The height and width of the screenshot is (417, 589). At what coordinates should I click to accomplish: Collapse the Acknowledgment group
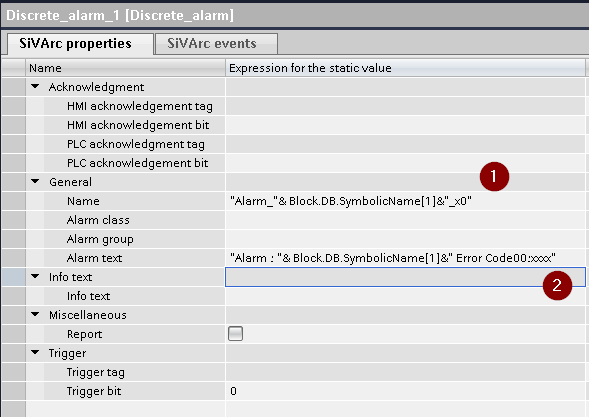(x=35, y=86)
